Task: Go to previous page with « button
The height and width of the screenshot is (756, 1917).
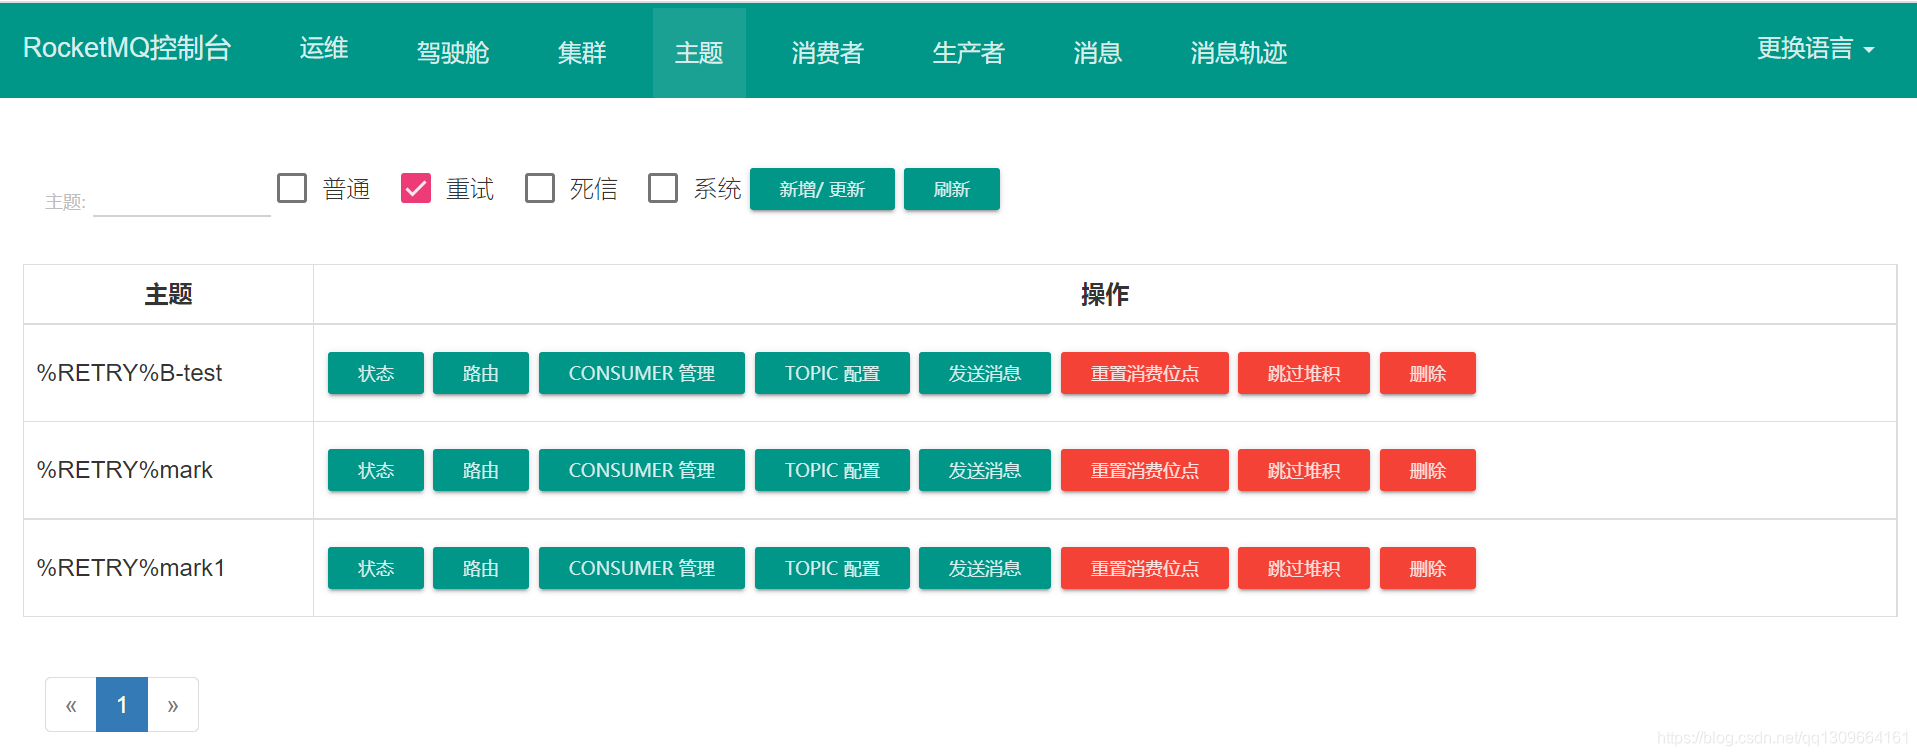Action: pyautogui.click(x=71, y=705)
